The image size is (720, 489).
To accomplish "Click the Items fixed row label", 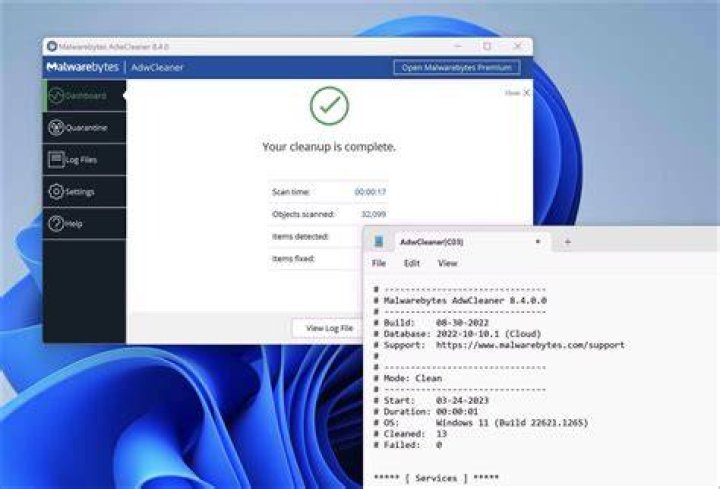I will point(293,259).
